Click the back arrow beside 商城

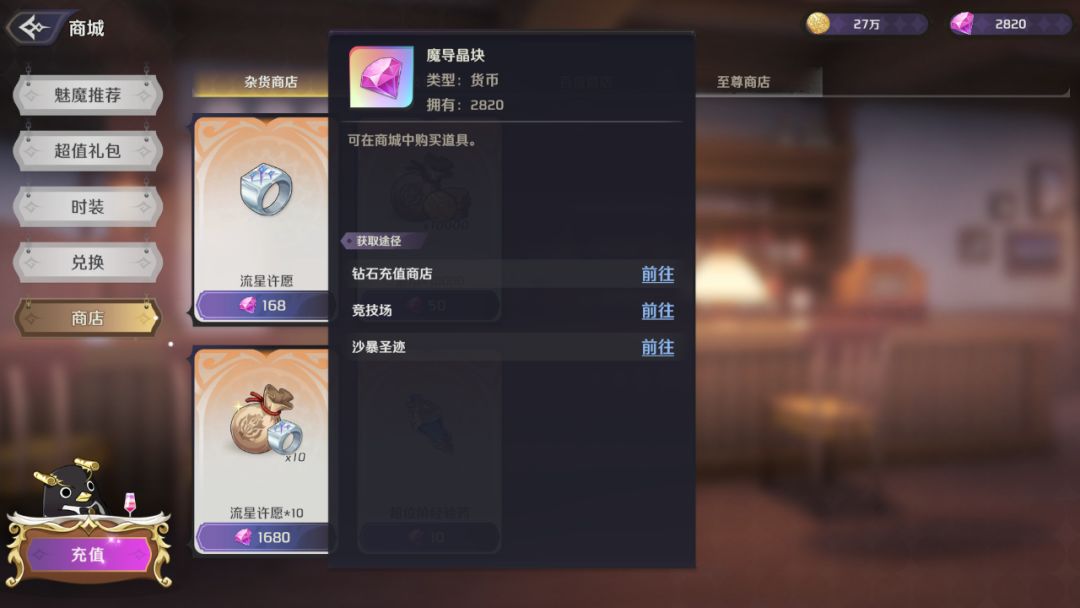34,28
